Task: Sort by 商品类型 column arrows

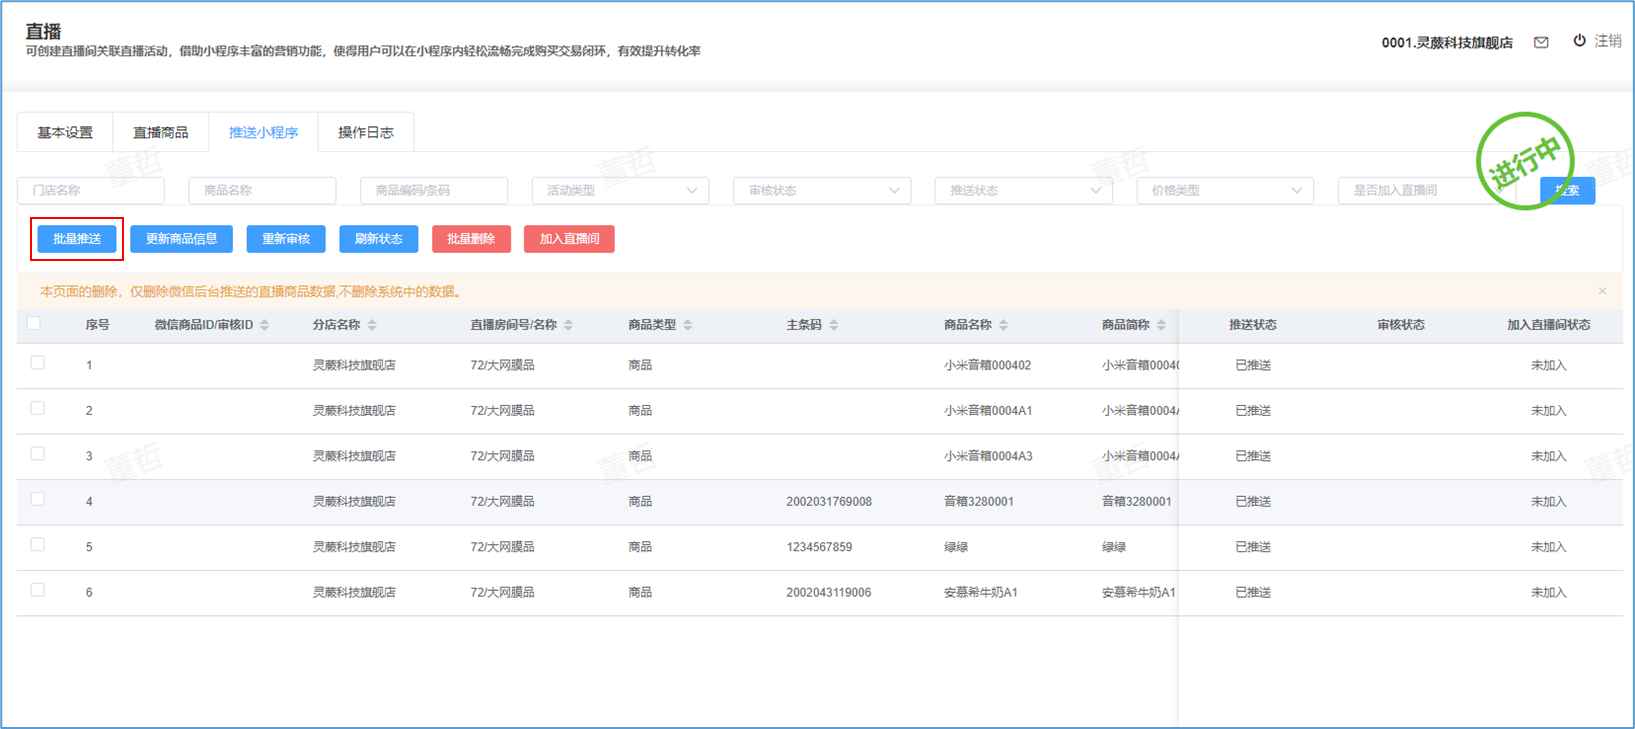Action: (x=688, y=325)
